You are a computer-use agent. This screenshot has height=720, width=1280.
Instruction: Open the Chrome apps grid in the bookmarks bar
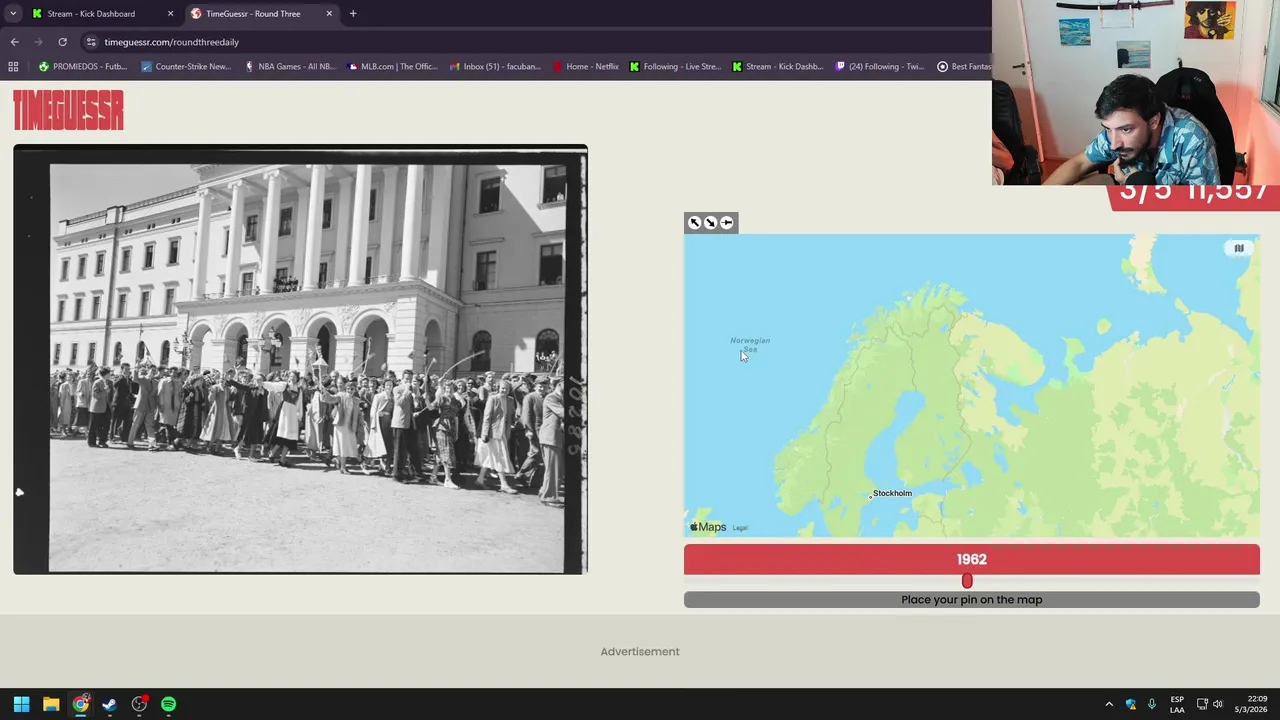click(13, 67)
